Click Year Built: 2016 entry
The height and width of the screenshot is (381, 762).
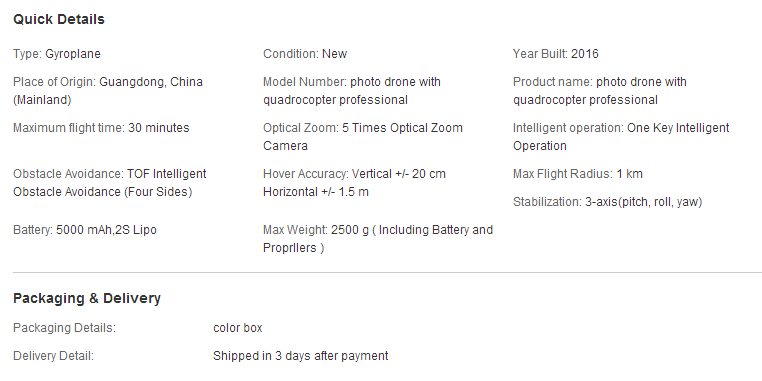tap(556, 54)
